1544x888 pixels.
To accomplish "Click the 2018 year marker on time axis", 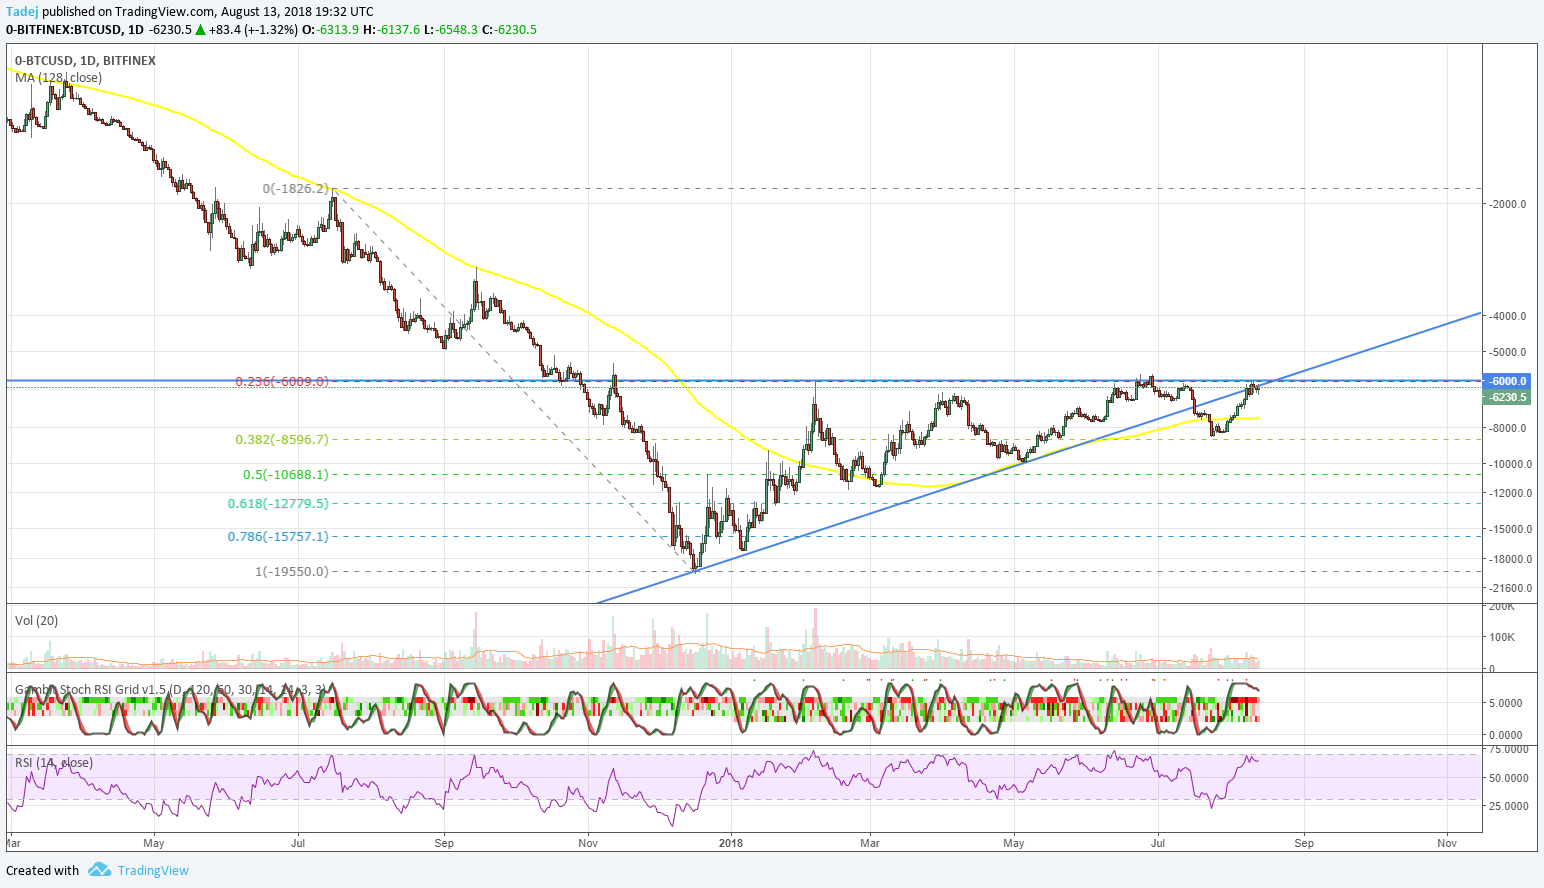I will pyautogui.click(x=732, y=843).
